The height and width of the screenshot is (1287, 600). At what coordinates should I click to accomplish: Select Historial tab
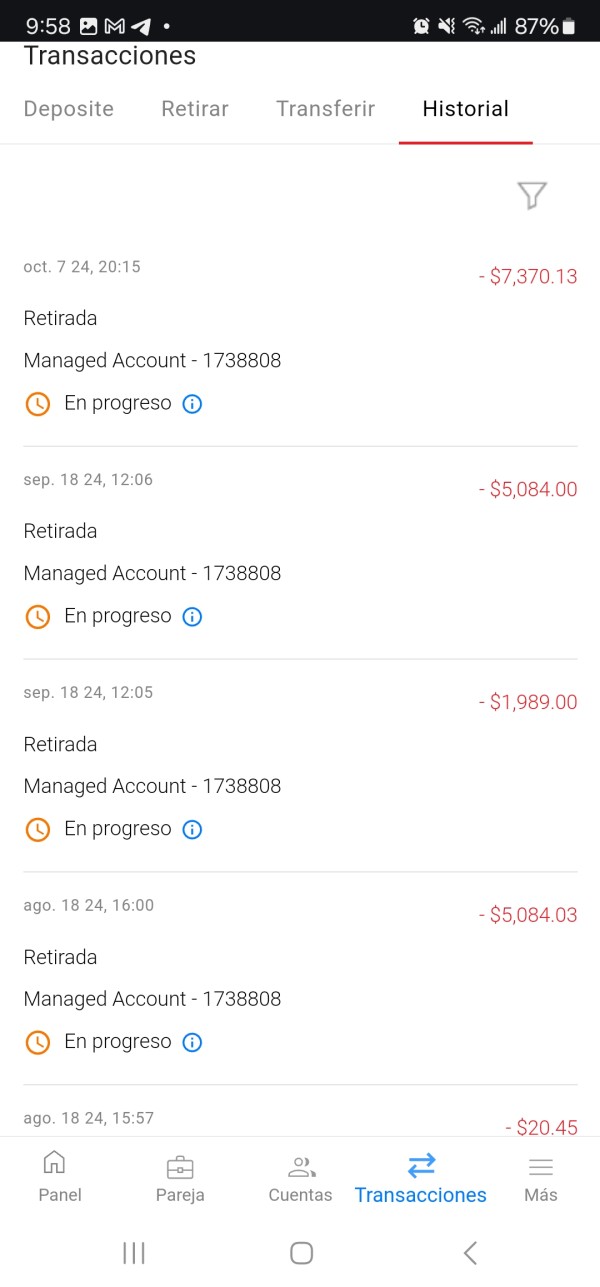tap(465, 109)
